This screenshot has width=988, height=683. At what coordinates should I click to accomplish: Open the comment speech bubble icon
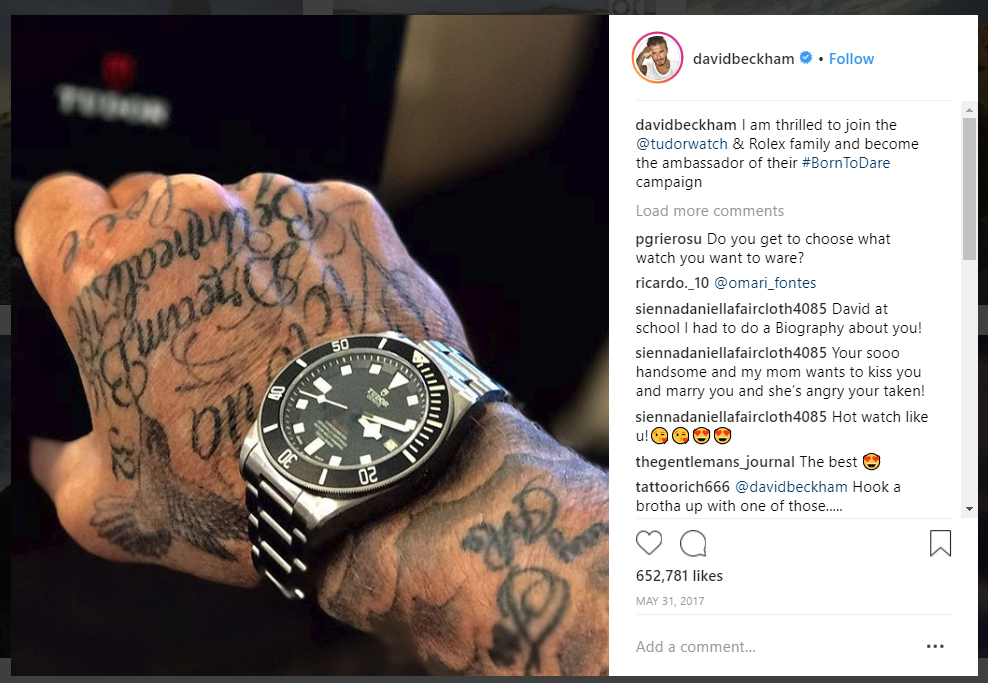click(693, 543)
